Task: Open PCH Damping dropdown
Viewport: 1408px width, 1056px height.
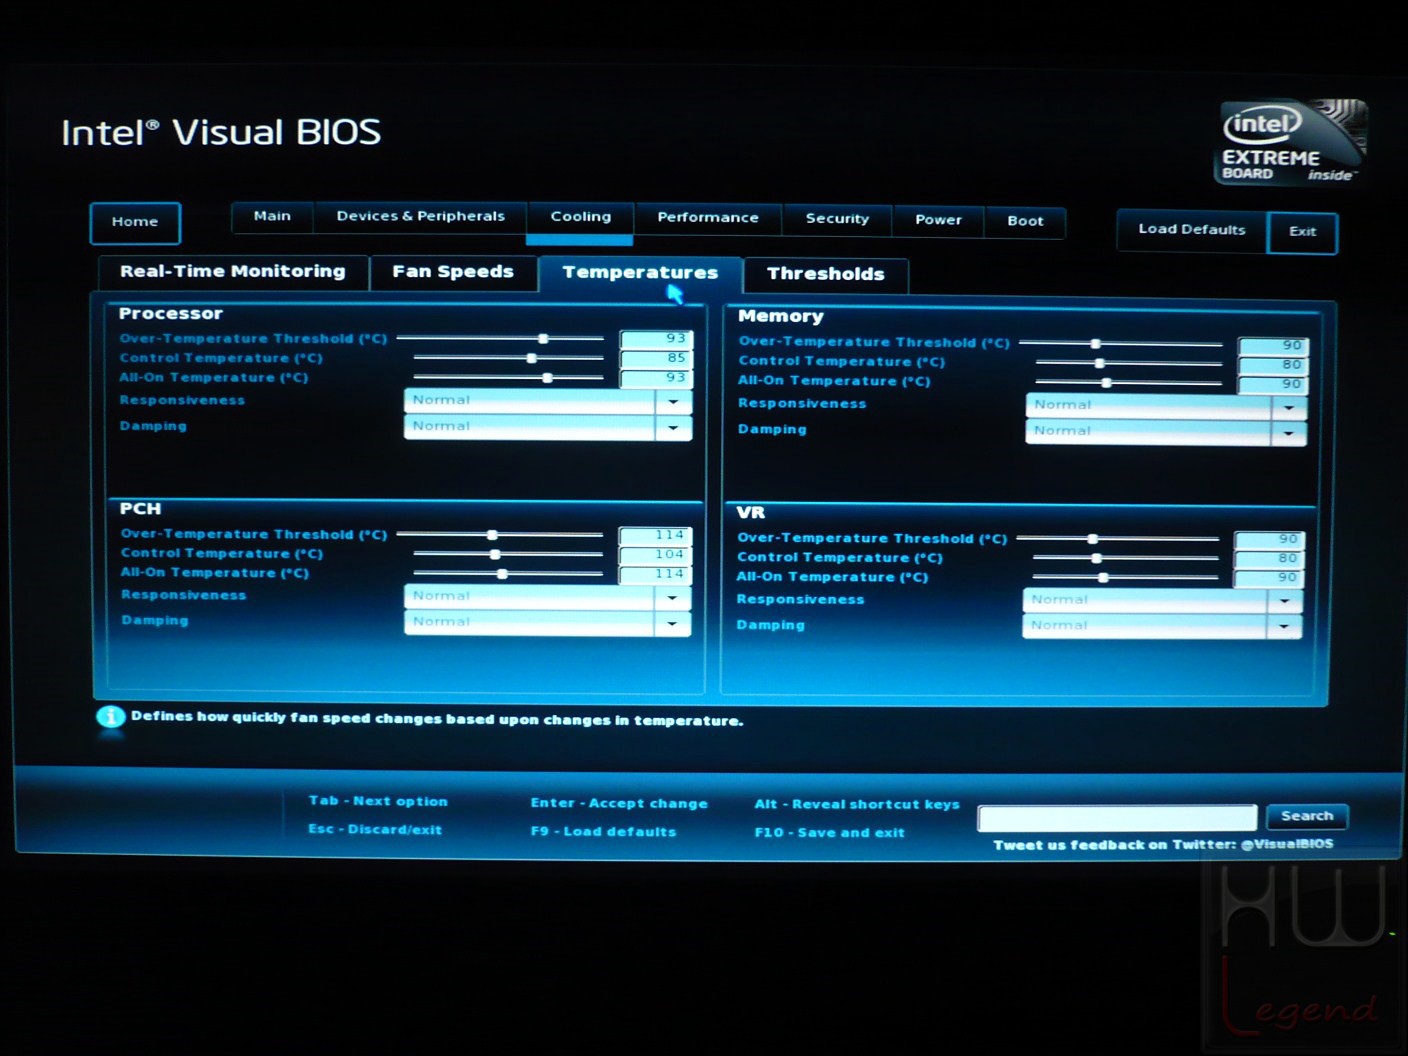Action: pos(547,623)
